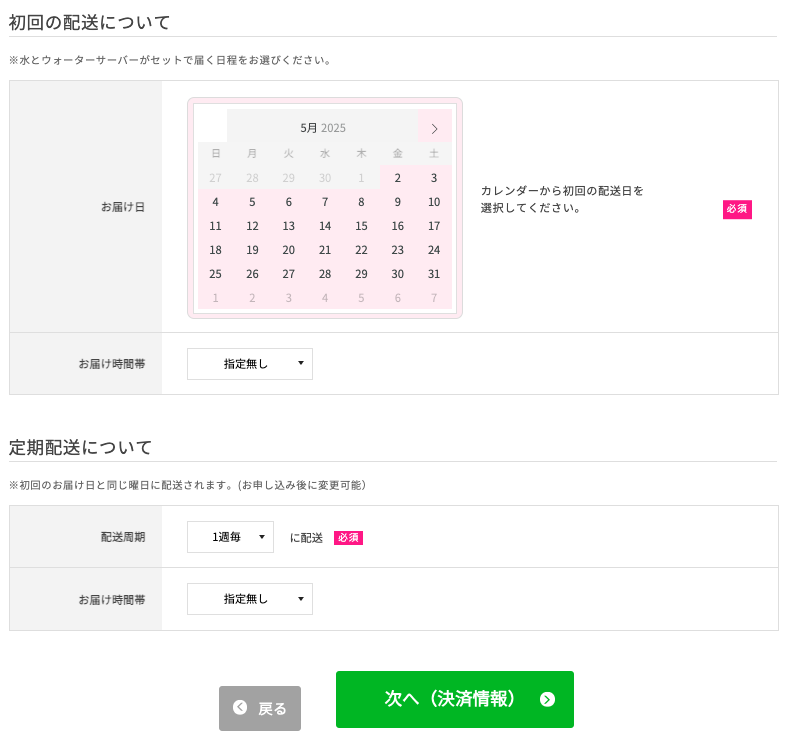
Task: Open recurring delivery time slot dropdown
Action: tap(250, 599)
